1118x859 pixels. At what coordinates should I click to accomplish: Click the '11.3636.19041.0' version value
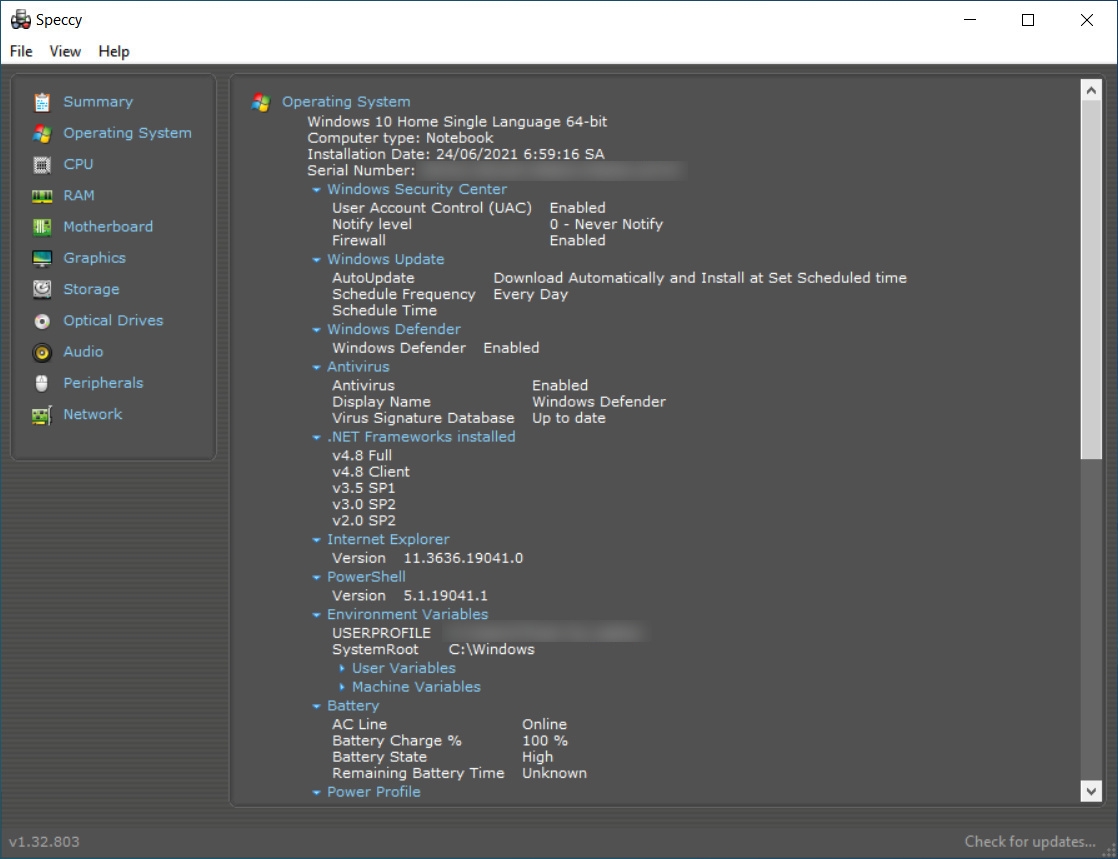click(463, 558)
